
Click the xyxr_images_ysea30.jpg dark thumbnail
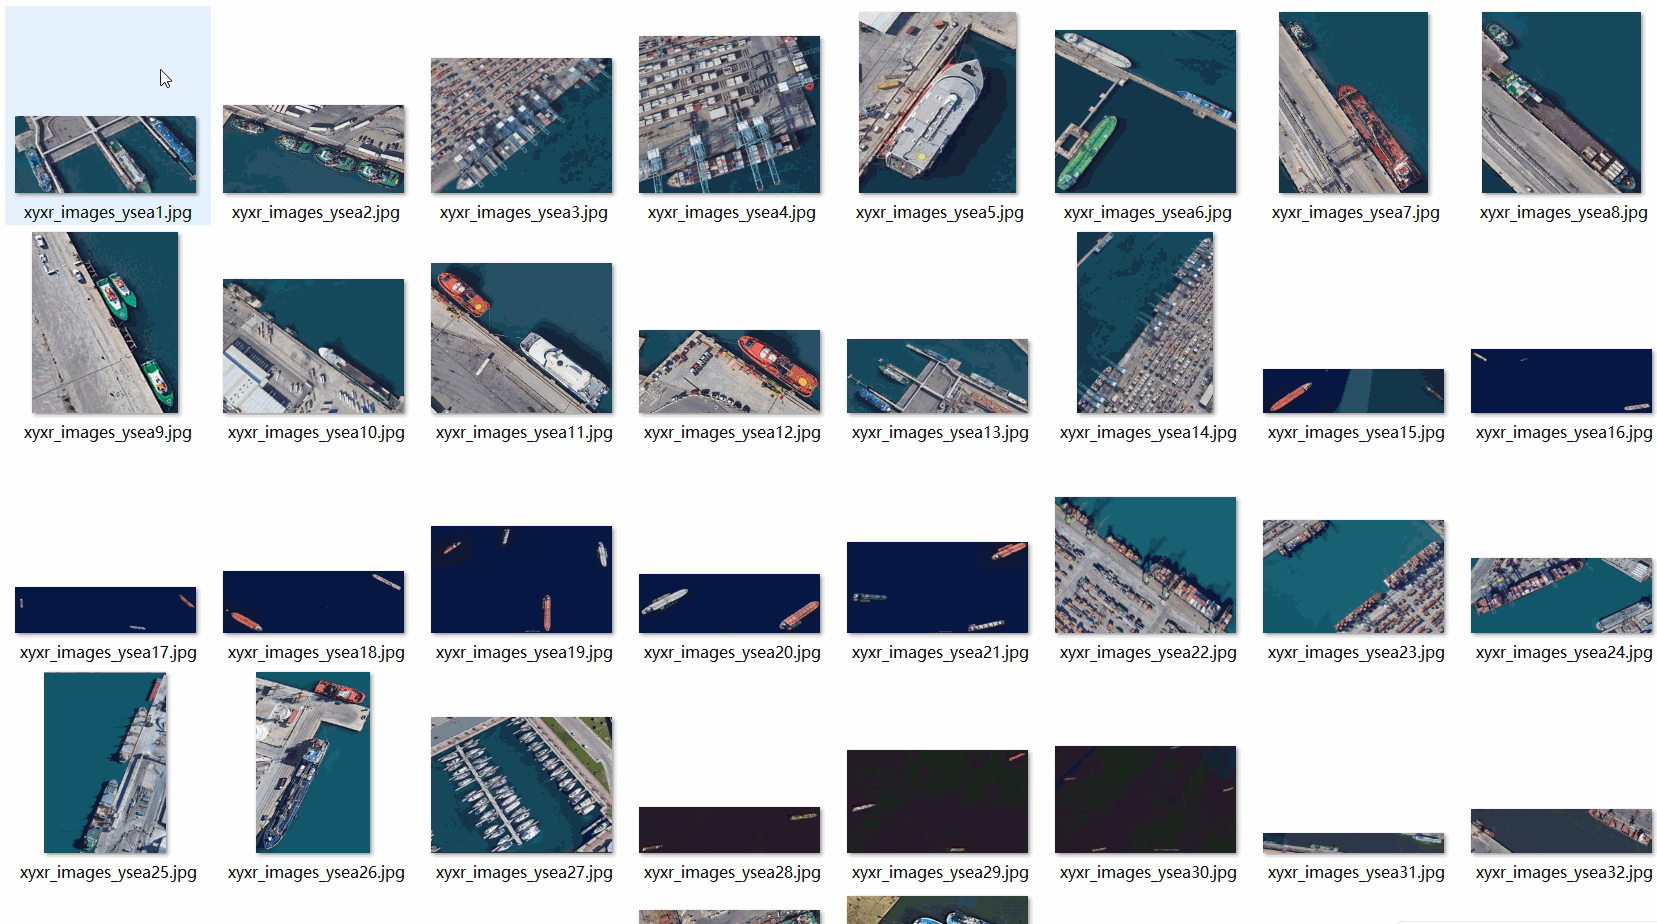pyautogui.click(x=1145, y=800)
